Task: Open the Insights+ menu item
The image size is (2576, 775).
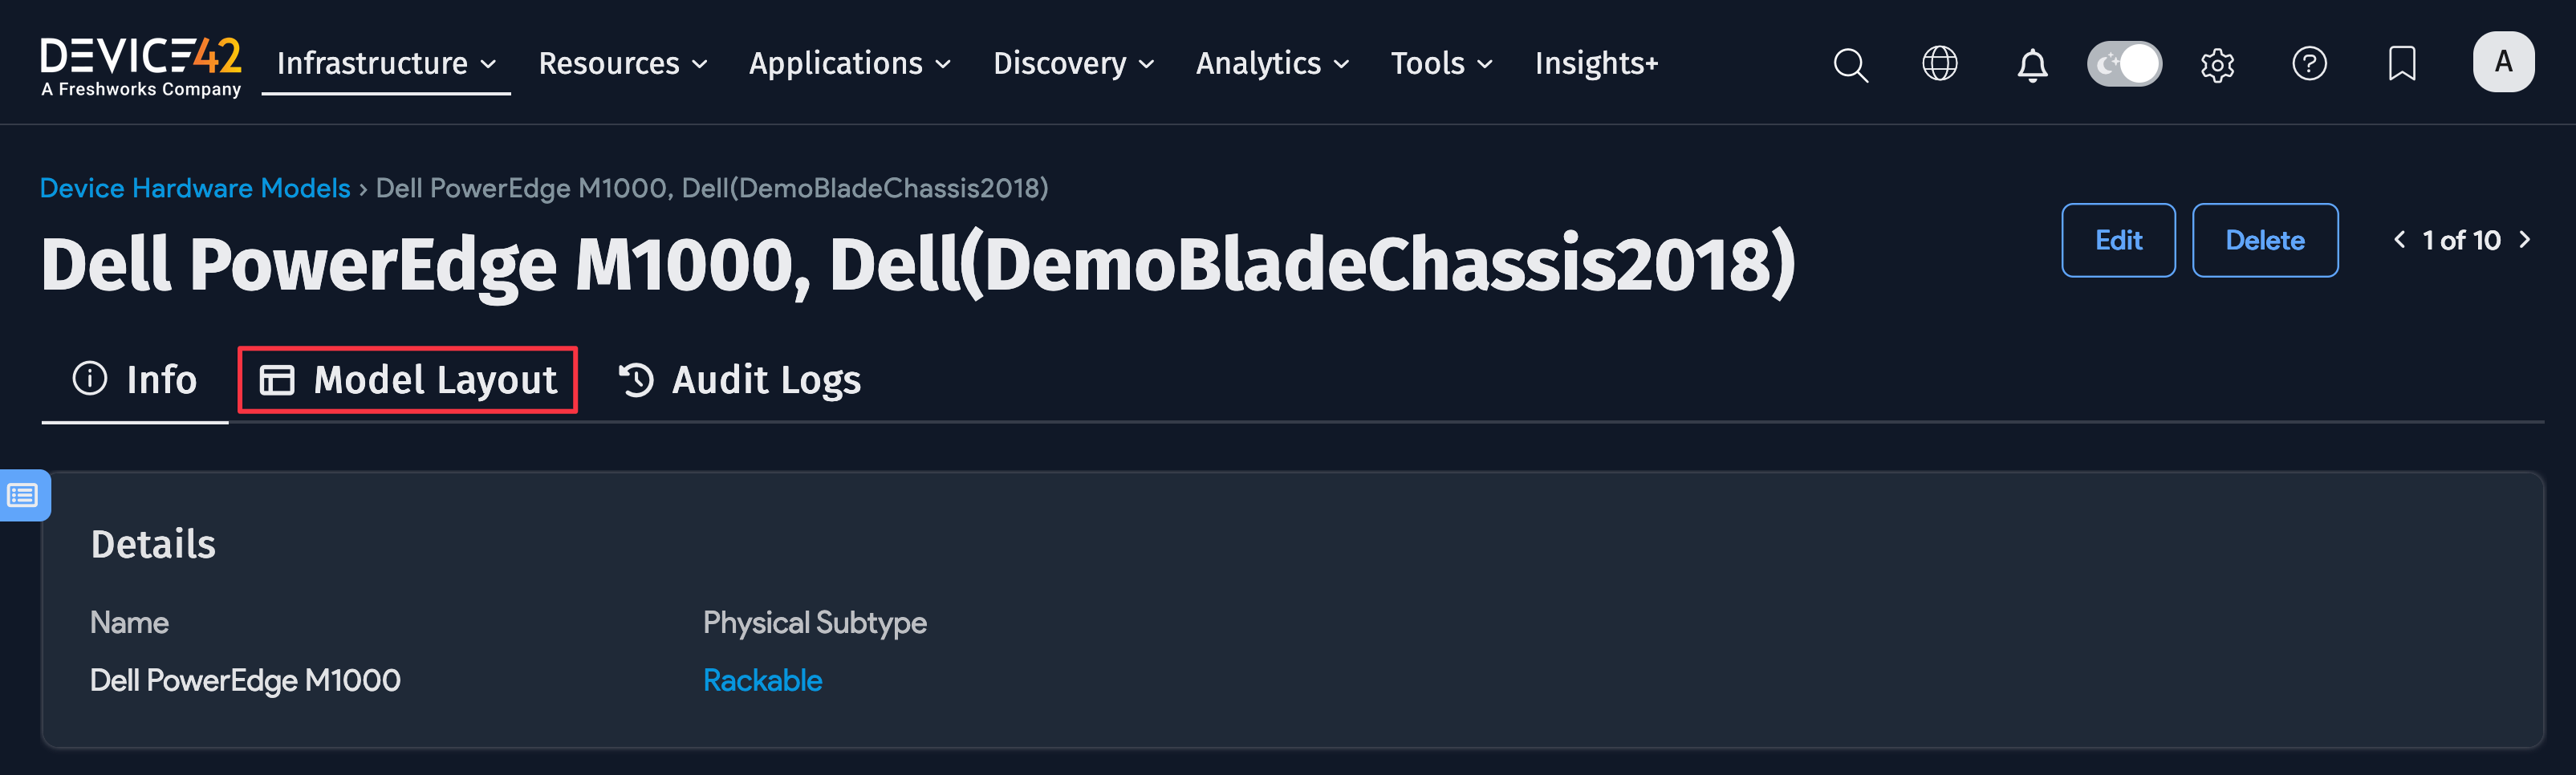Action: pos(1596,63)
